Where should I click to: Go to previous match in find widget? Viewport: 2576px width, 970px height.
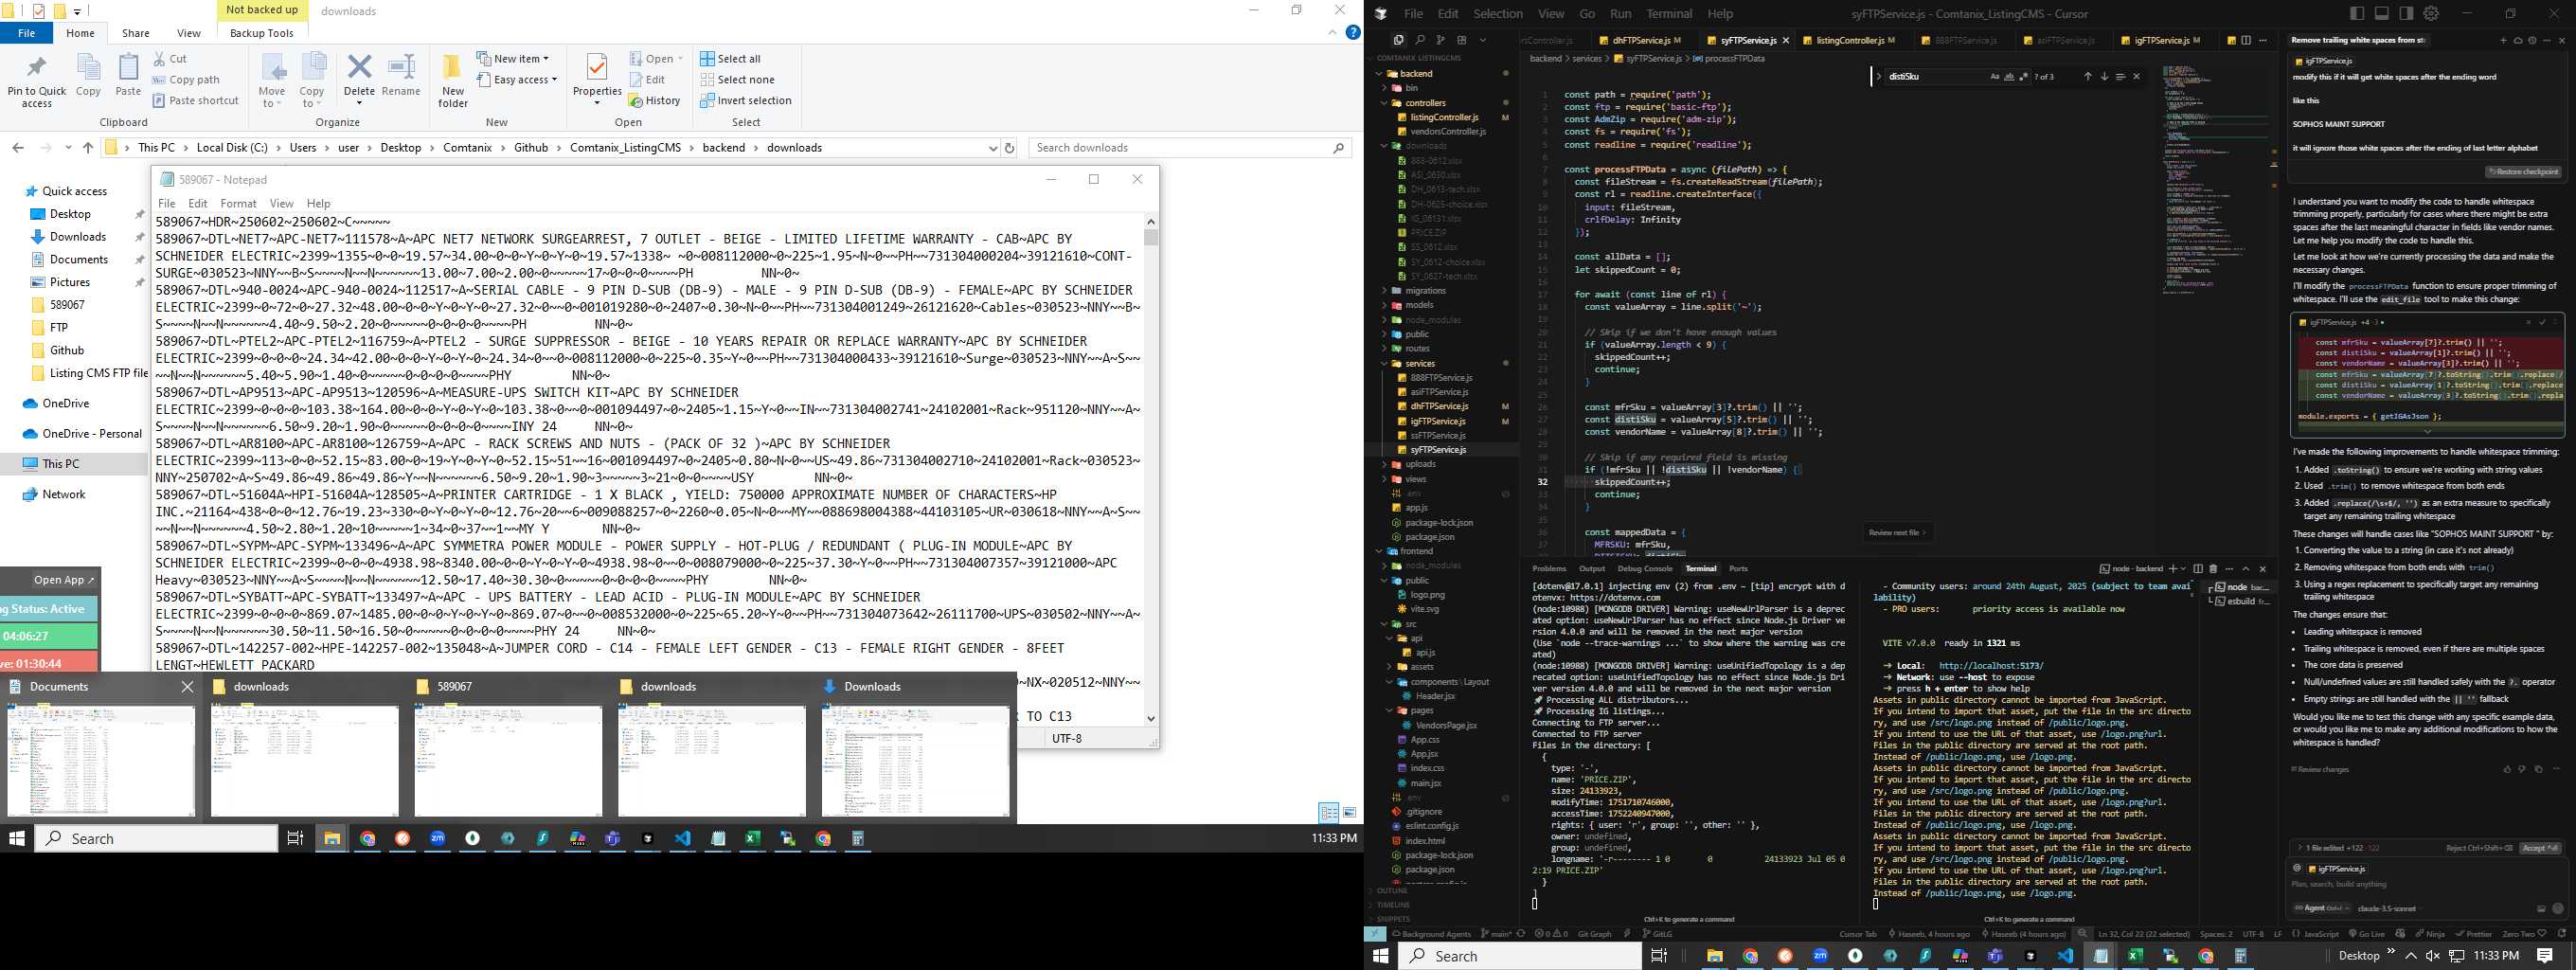(x=2087, y=76)
